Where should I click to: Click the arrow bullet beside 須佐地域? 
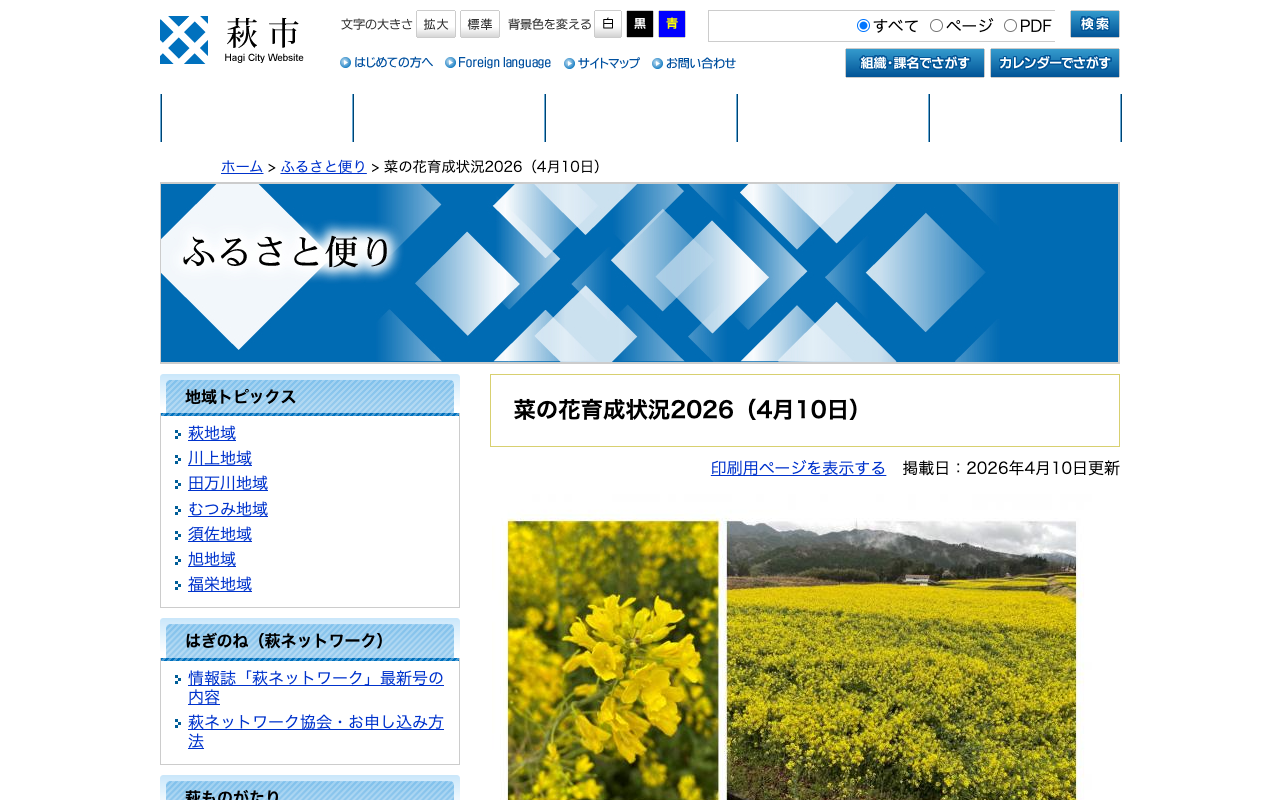point(178,536)
